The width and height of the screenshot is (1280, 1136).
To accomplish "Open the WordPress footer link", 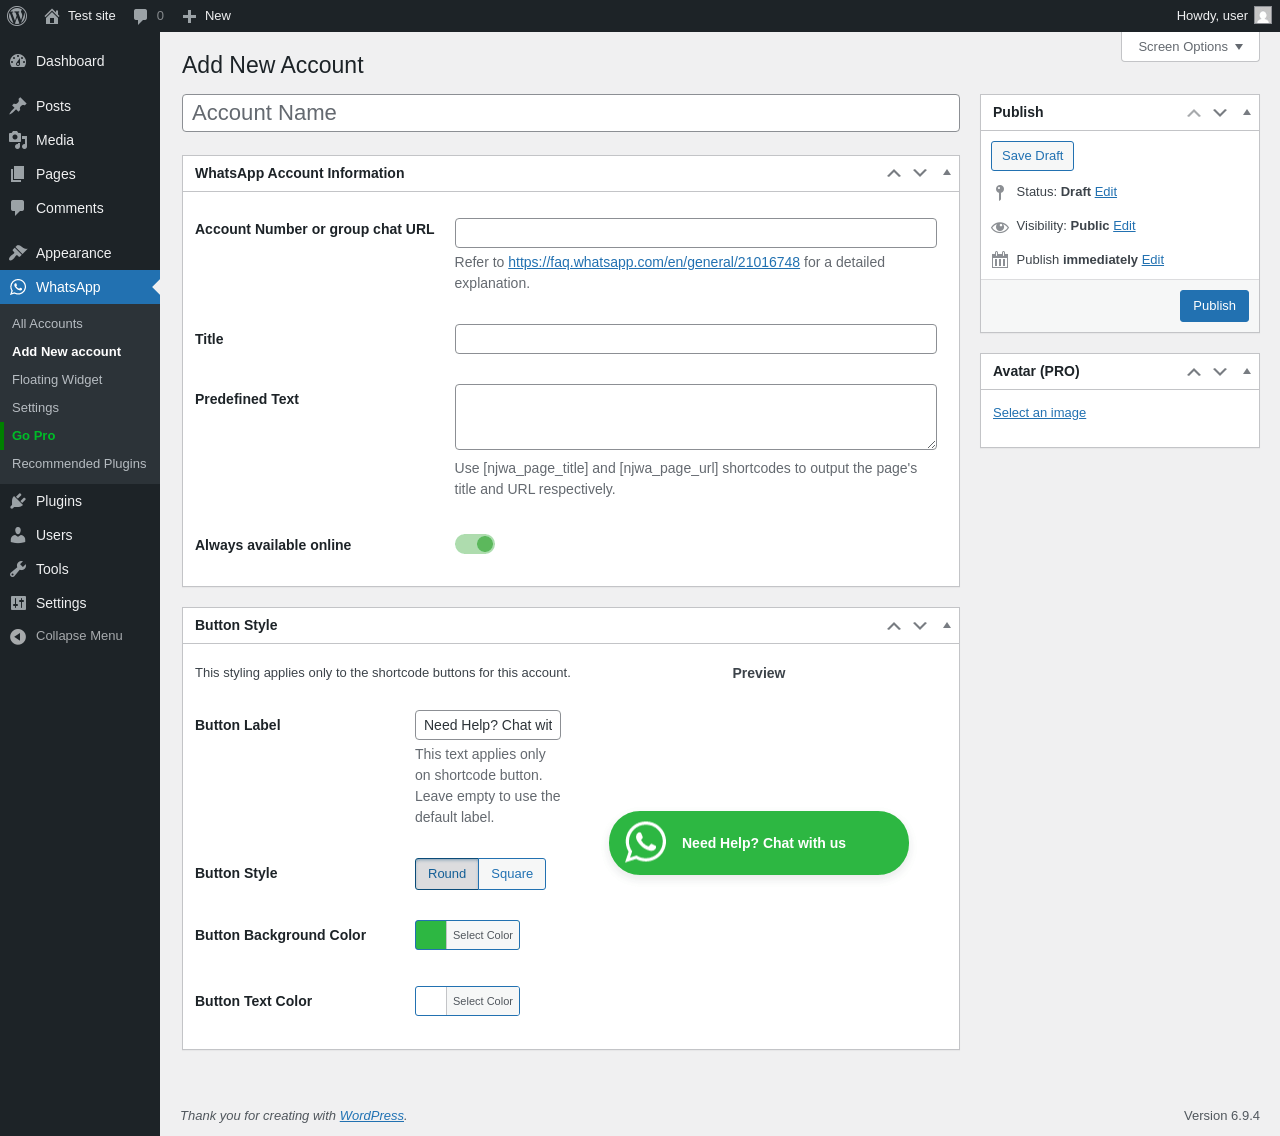I will [372, 1116].
